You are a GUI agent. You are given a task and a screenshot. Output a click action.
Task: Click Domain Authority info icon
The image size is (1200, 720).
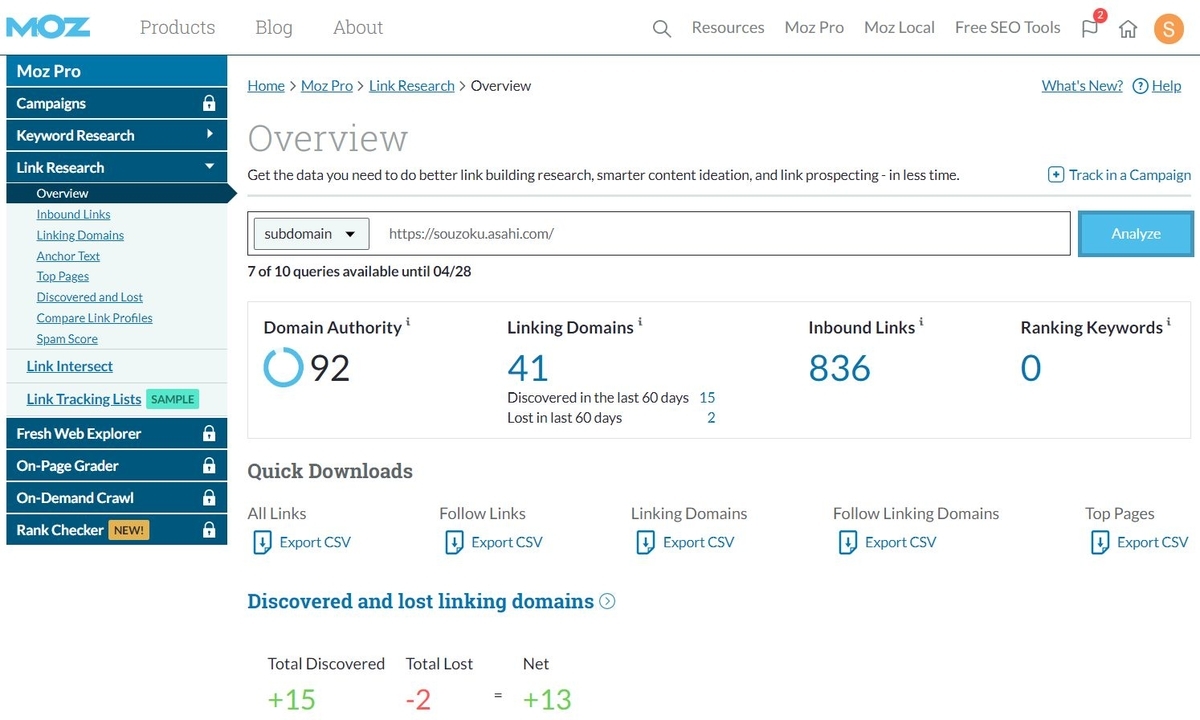point(408,322)
